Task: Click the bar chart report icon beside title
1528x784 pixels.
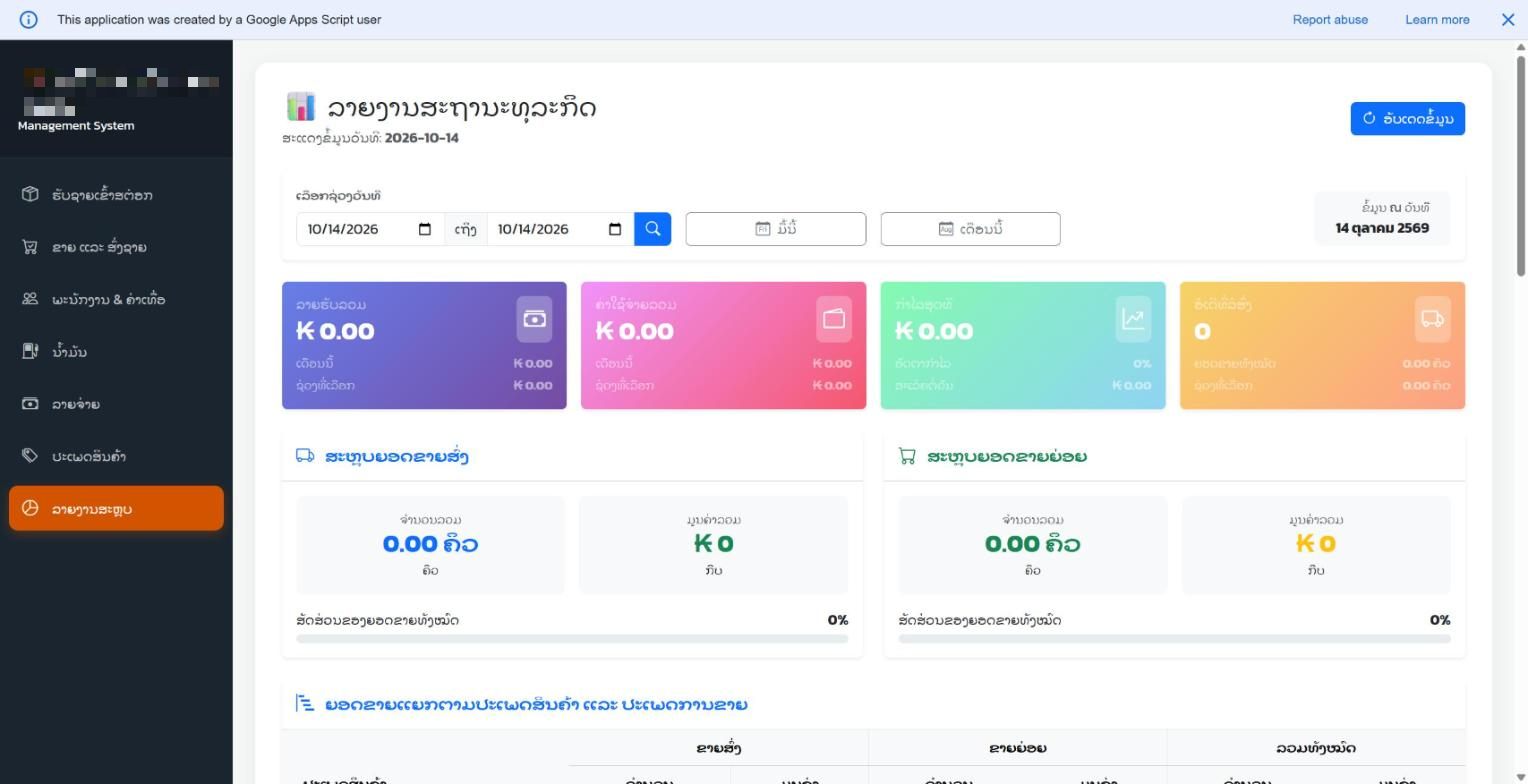Action: coord(300,107)
